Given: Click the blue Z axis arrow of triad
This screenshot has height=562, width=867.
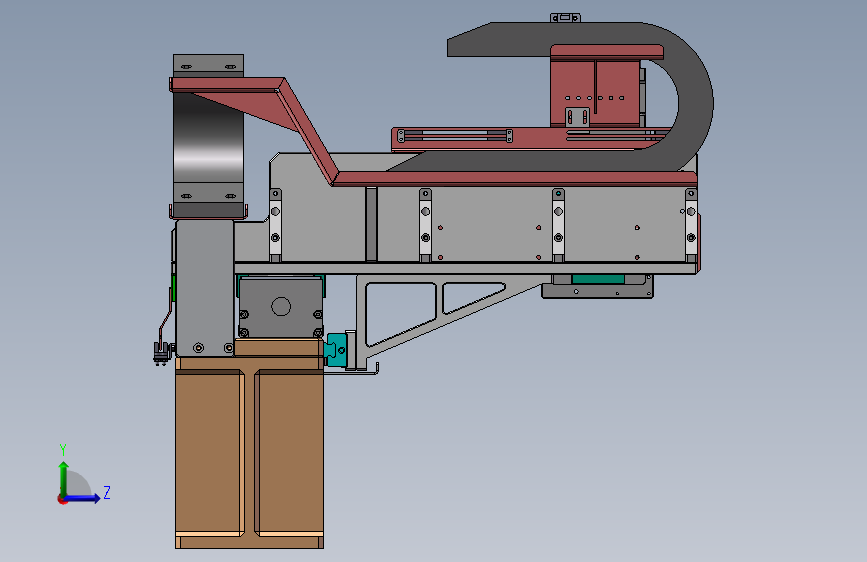Looking at the screenshot, I should (83, 498).
